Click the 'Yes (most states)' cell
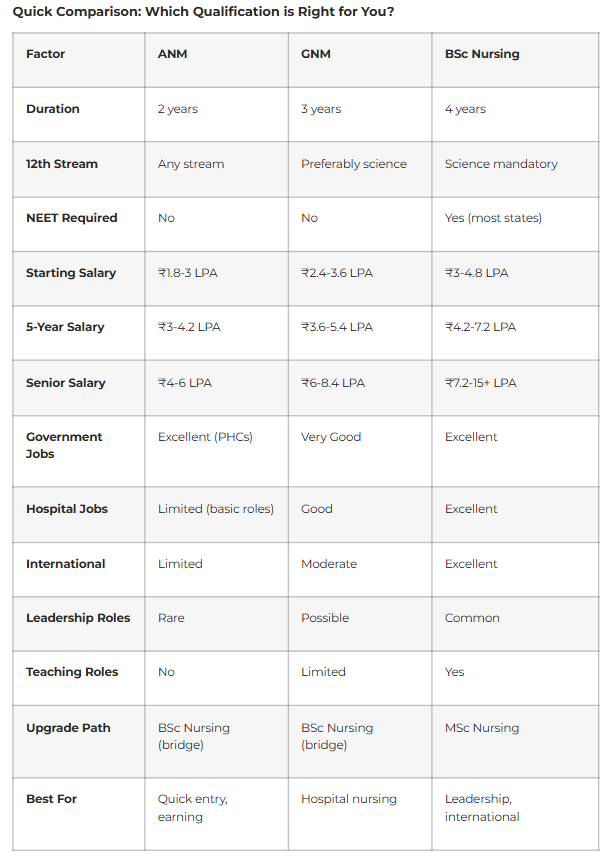Screen dimensions: 612x857 [x=493, y=218]
